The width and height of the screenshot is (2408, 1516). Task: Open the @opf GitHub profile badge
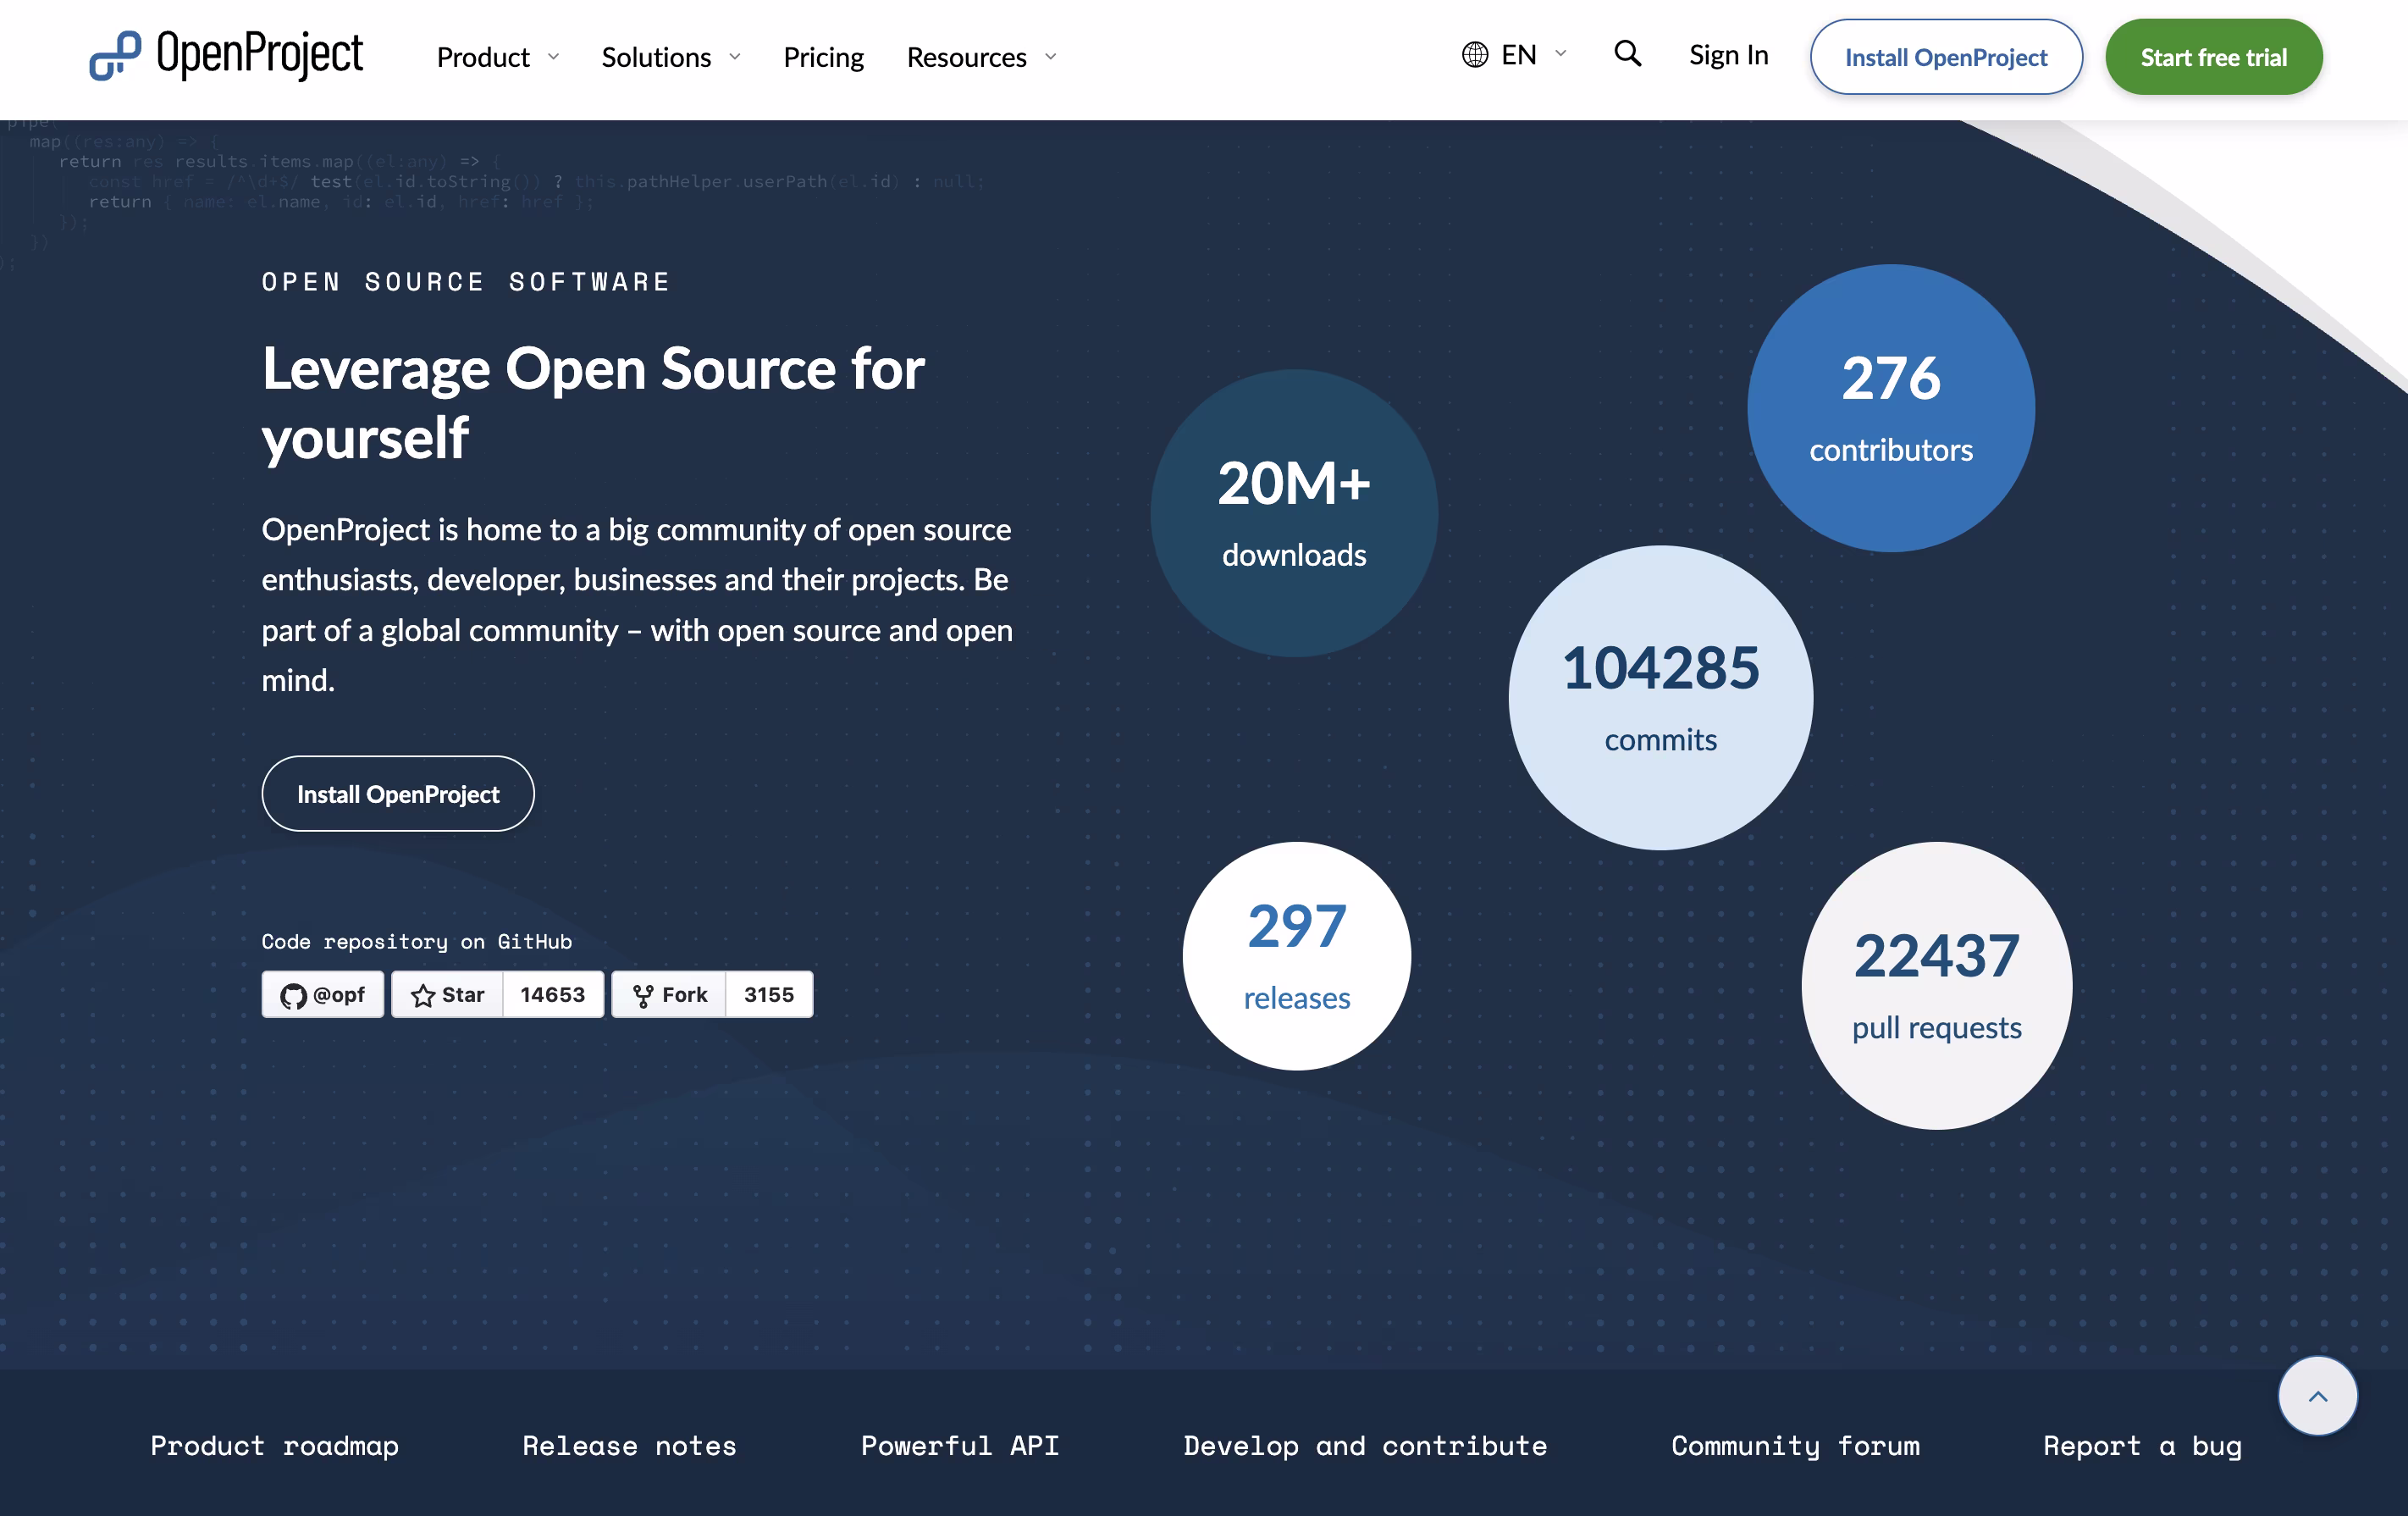(322, 994)
